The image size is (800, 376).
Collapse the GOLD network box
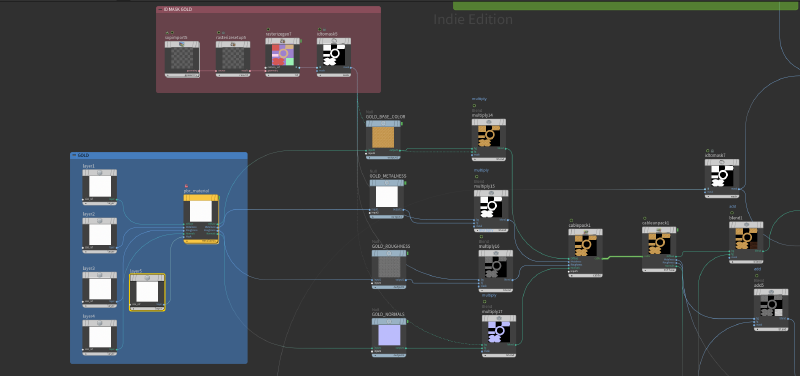pyautogui.click(x=74, y=155)
